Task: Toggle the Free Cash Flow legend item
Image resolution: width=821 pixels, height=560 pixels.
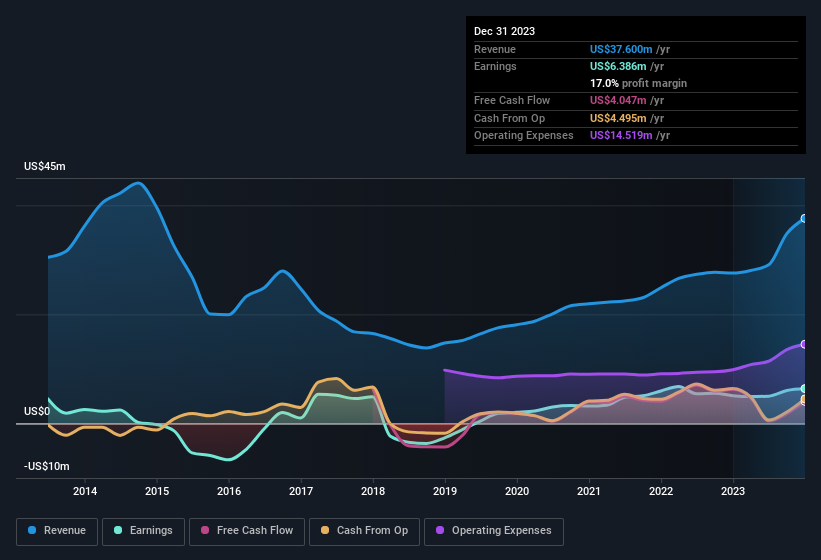Action: click(249, 531)
